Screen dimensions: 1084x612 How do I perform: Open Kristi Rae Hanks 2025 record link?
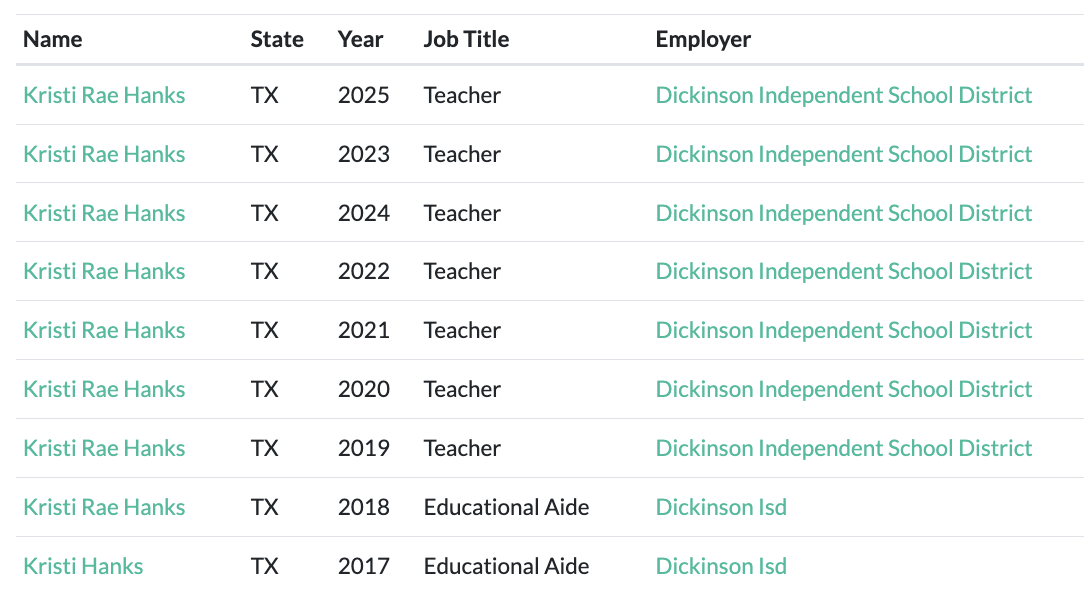point(104,95)
